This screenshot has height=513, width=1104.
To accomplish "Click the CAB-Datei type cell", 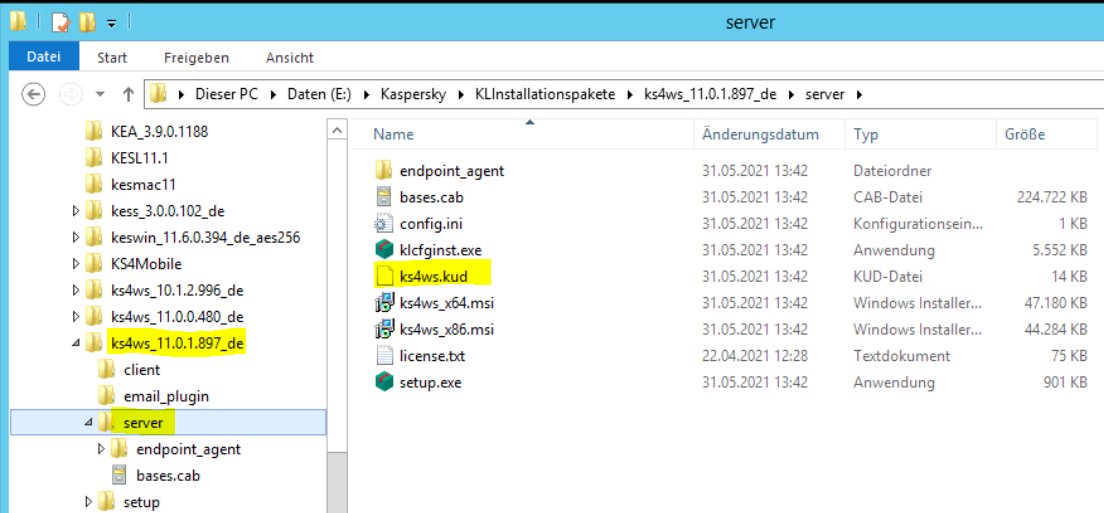I will [888, 197].
